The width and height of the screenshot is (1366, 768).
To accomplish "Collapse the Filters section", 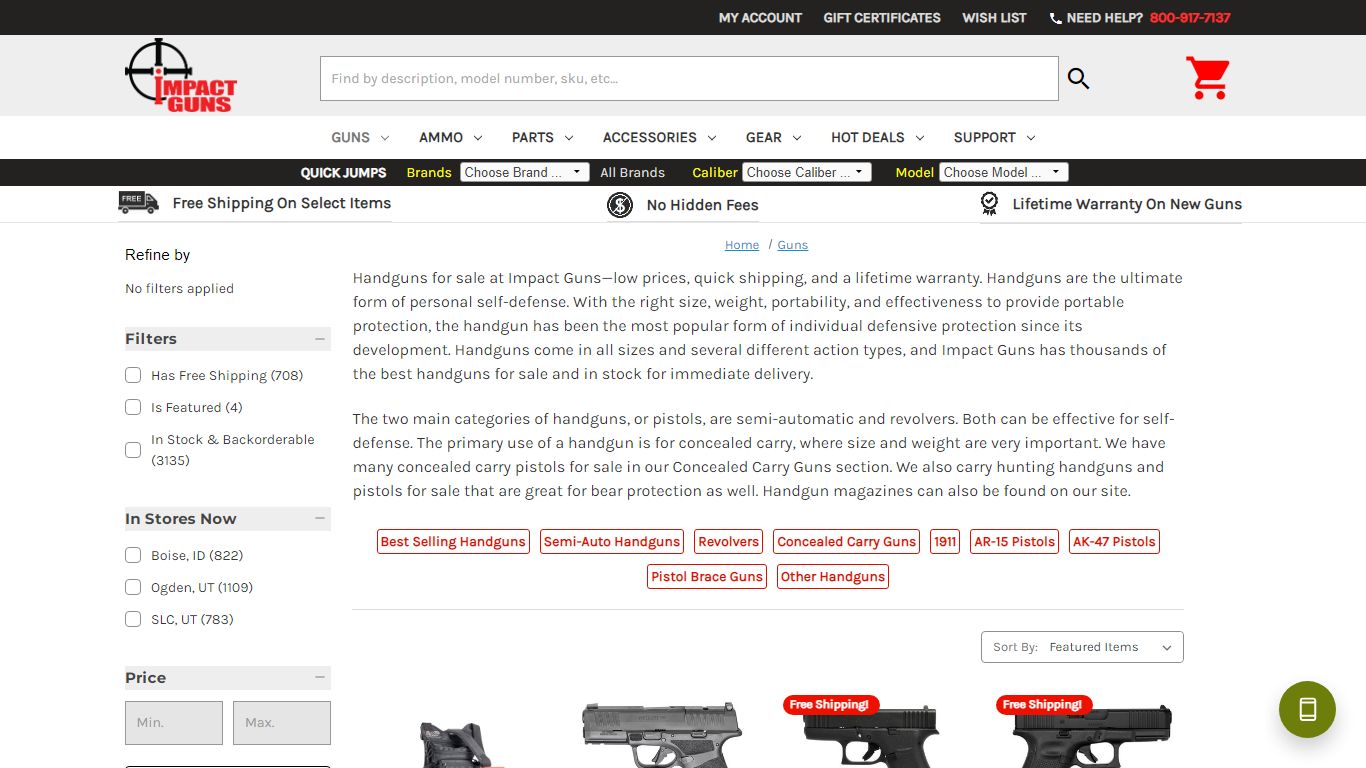I will pos(320,339).
